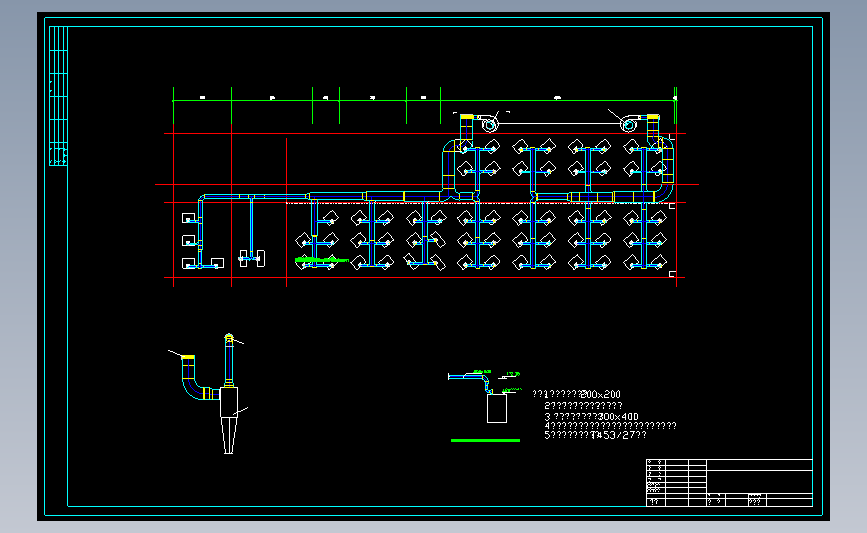Click note line 2 of question marks

tap(583, 405)
